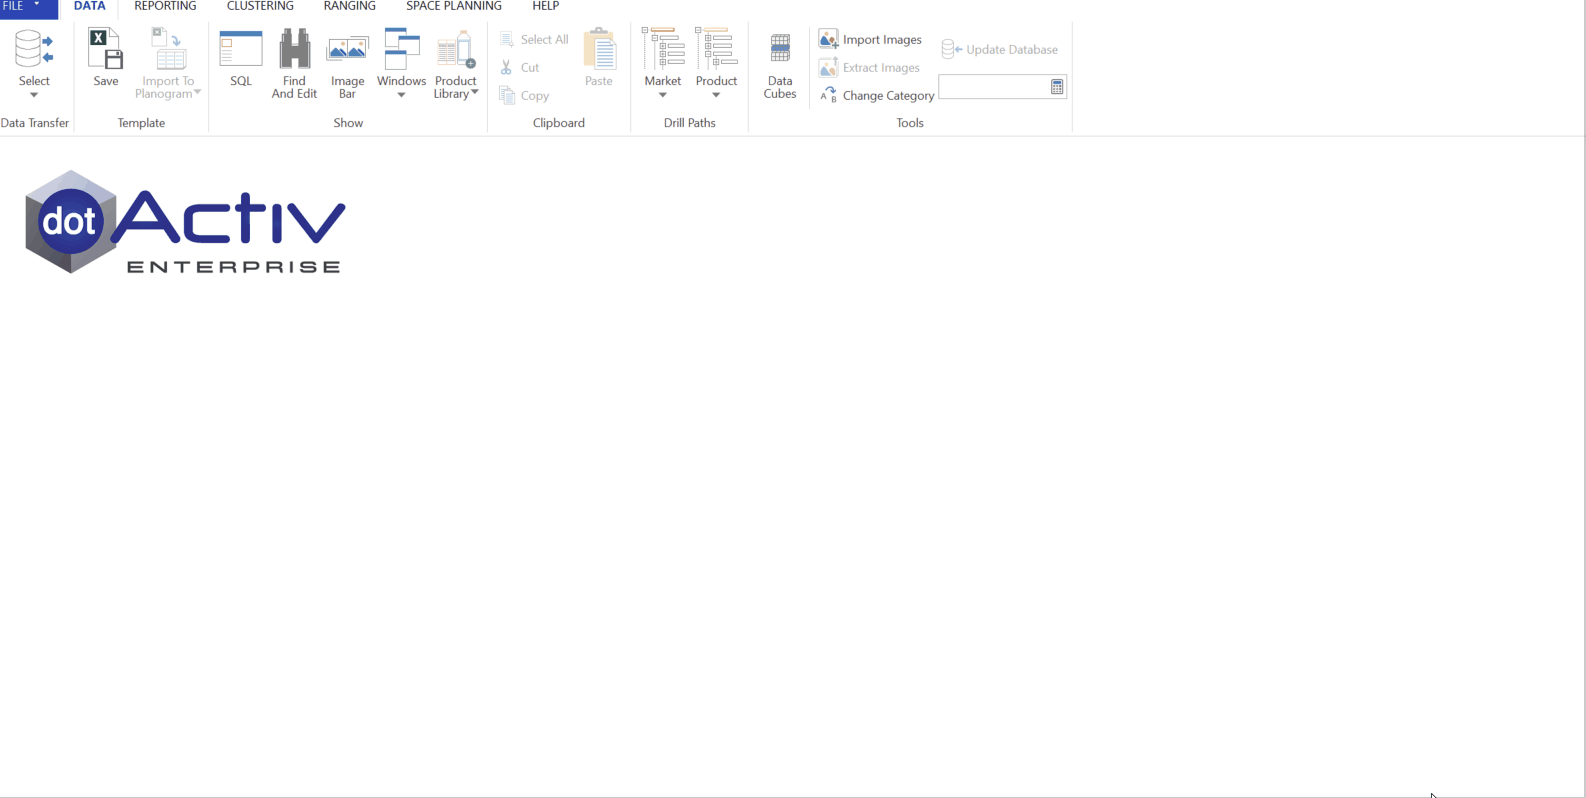Click the Select All icon
This screenshot has width=1586, height=798.
click(507, 39)
